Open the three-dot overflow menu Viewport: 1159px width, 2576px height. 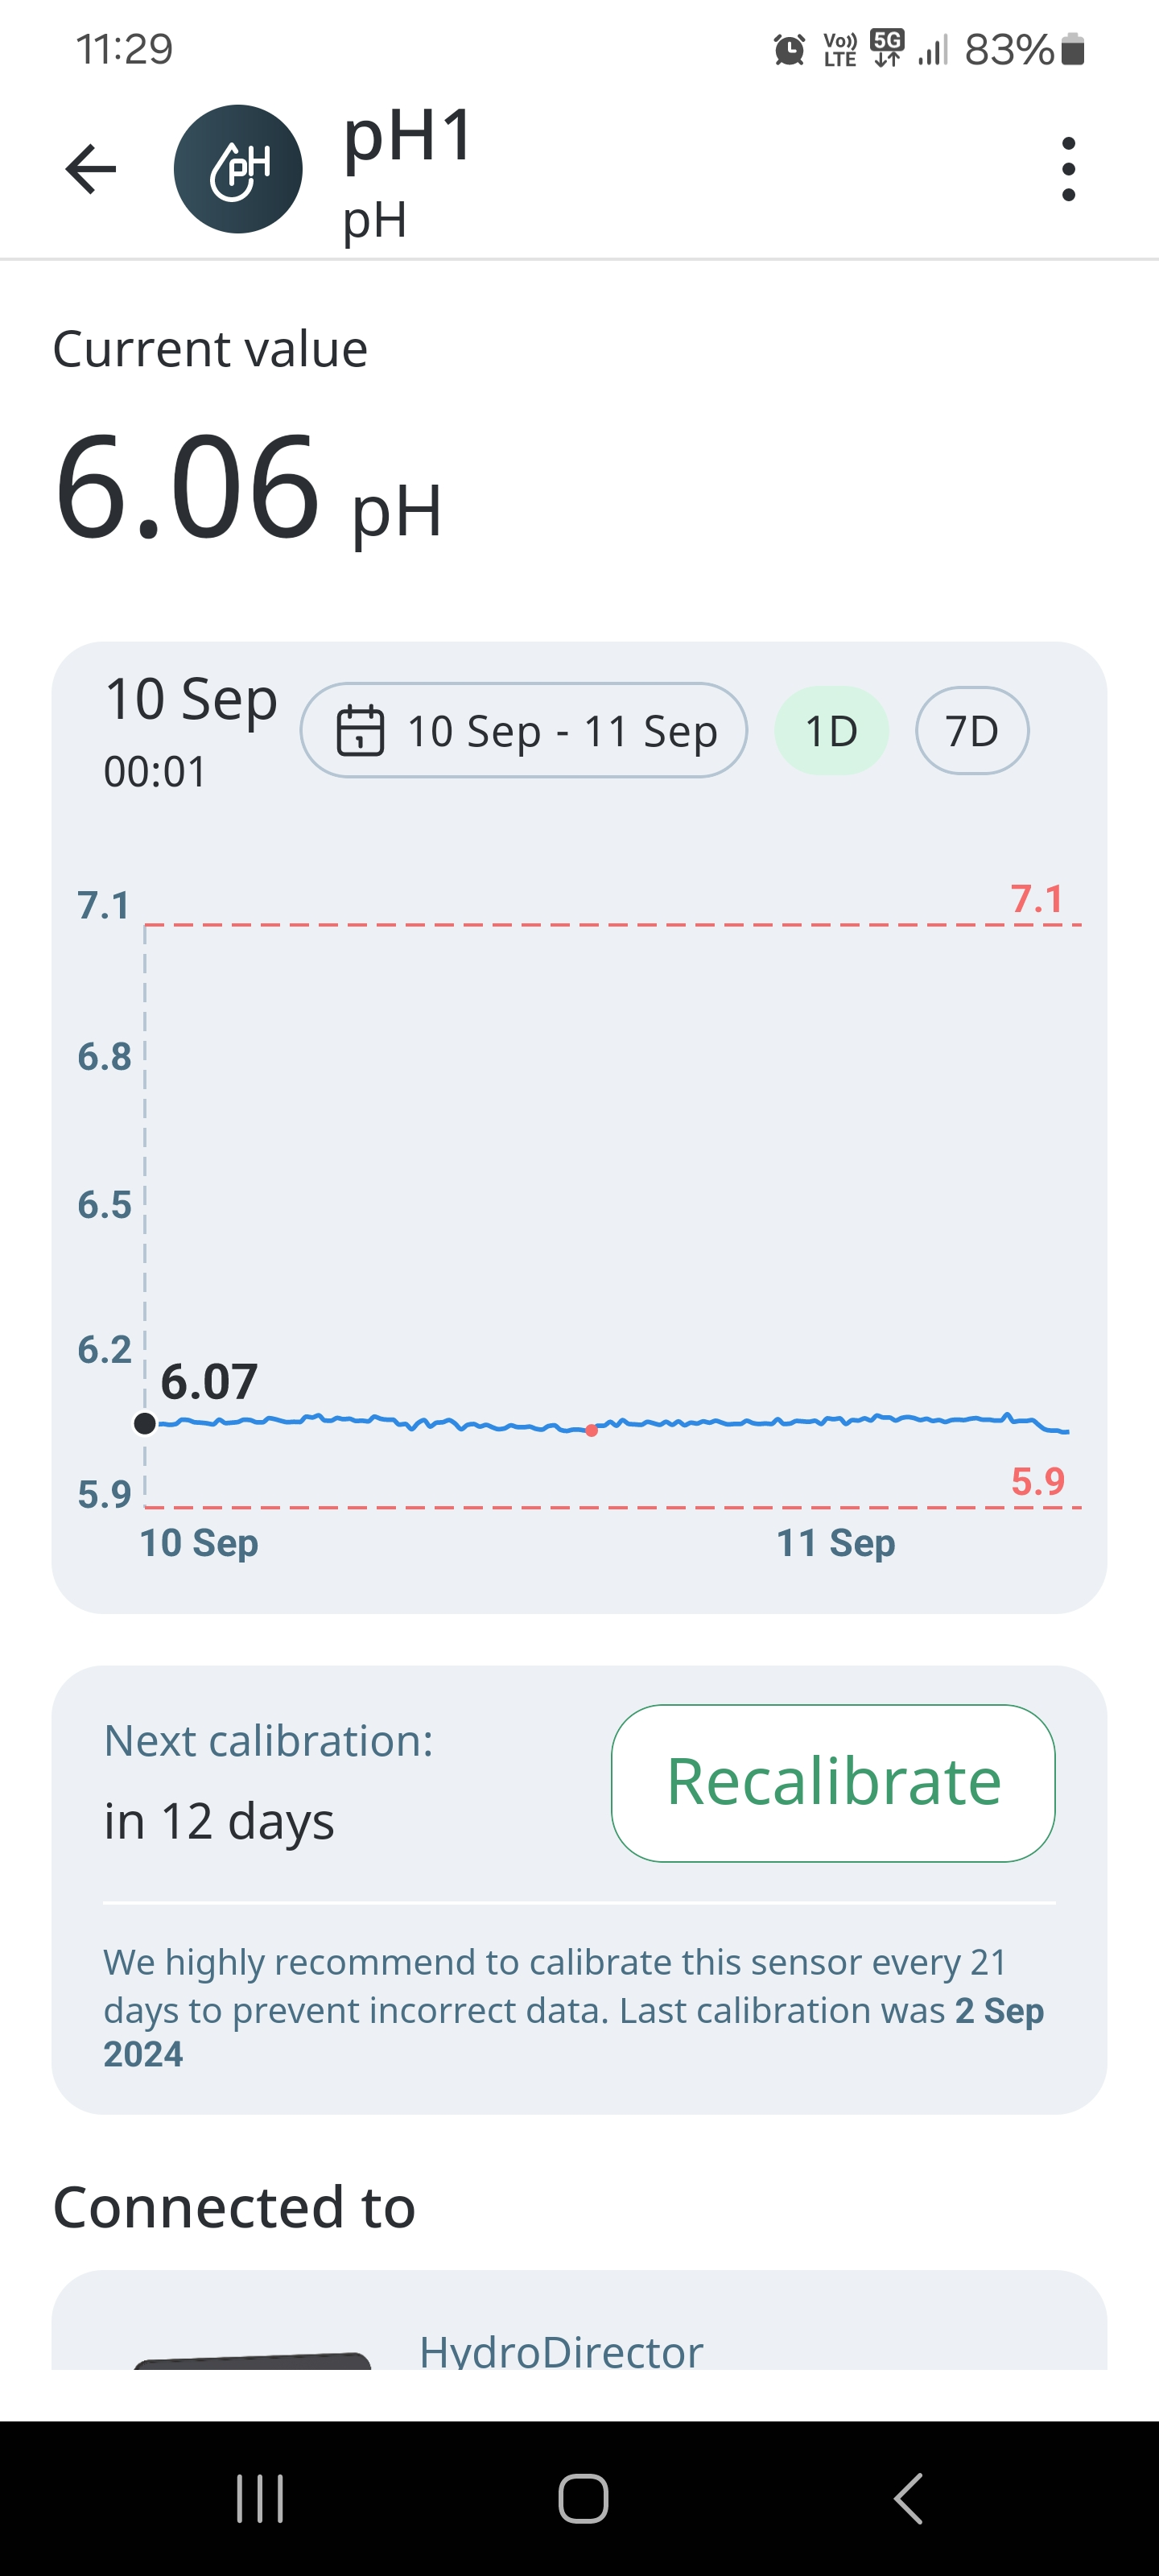1068,169
